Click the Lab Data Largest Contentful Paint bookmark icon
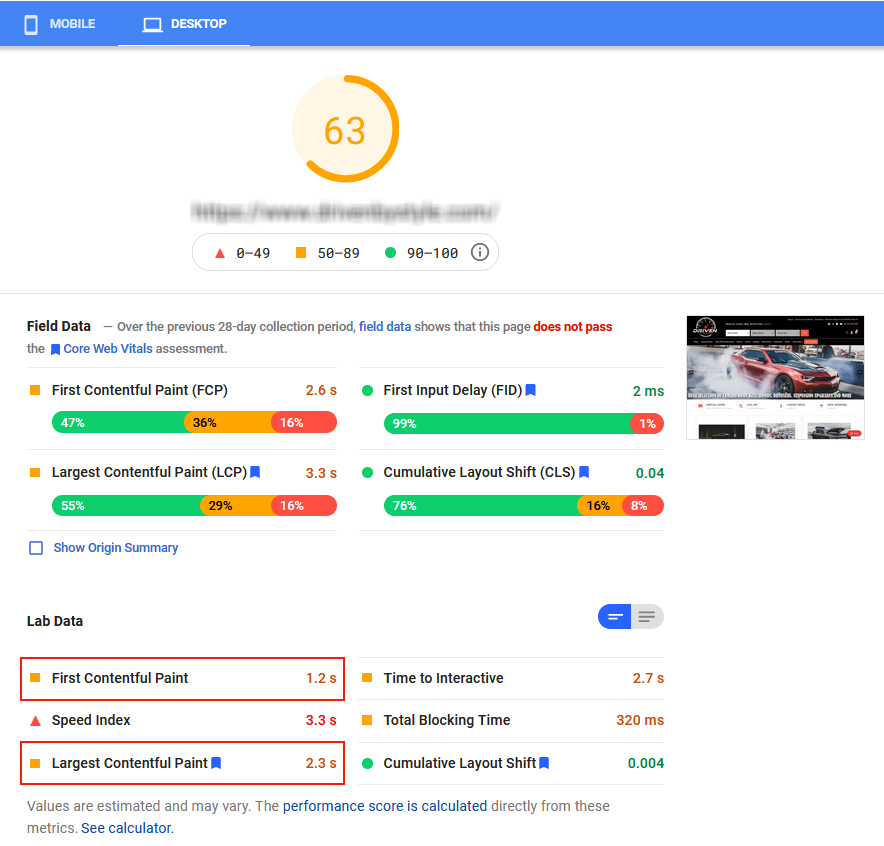 (216, 763)
